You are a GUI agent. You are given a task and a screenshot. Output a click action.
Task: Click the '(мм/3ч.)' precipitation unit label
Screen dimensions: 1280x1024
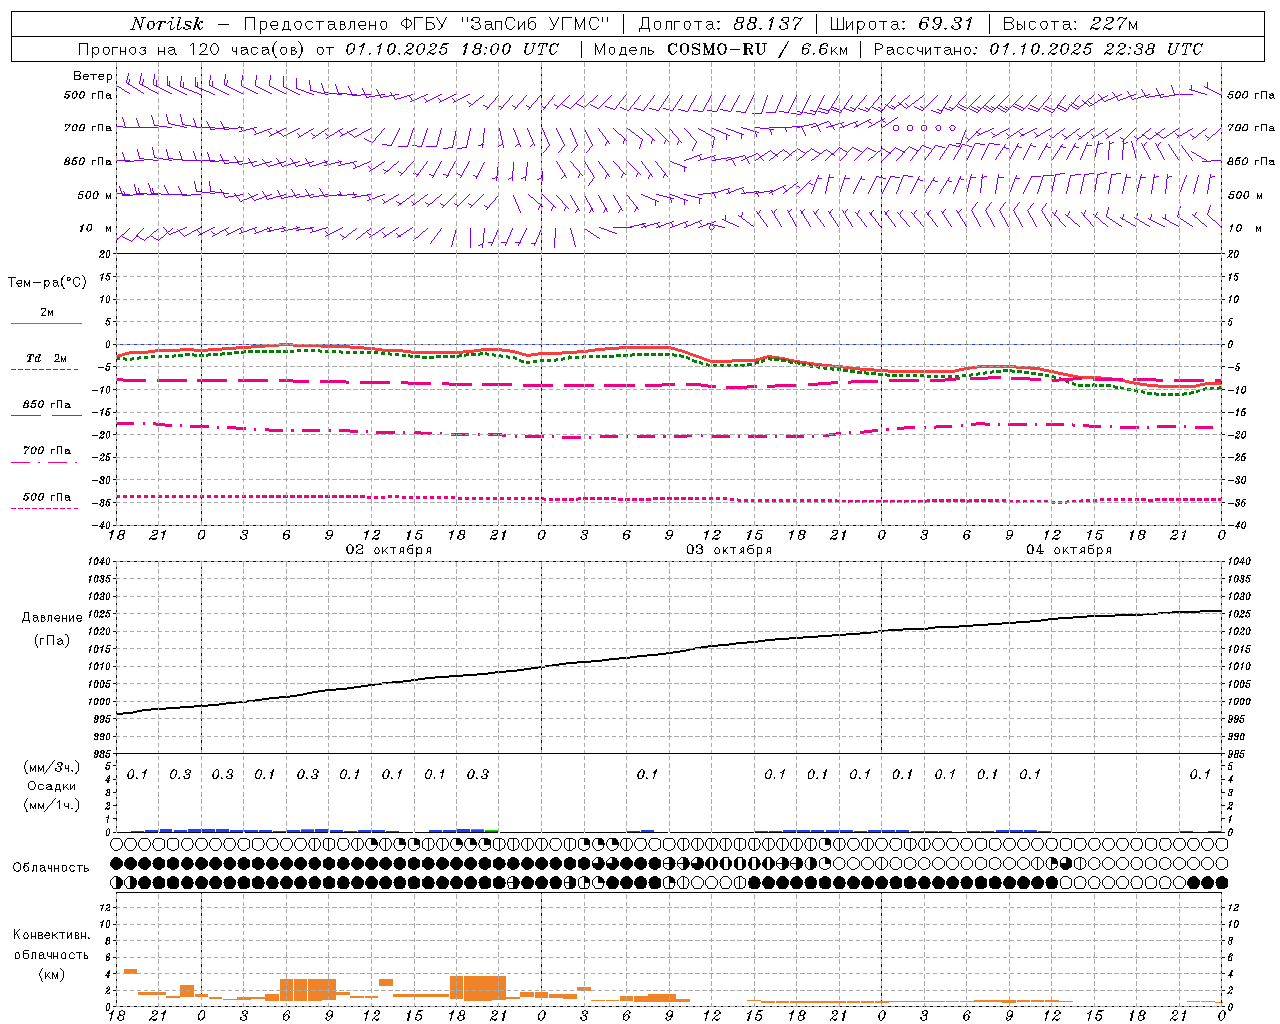coord(52,767)
